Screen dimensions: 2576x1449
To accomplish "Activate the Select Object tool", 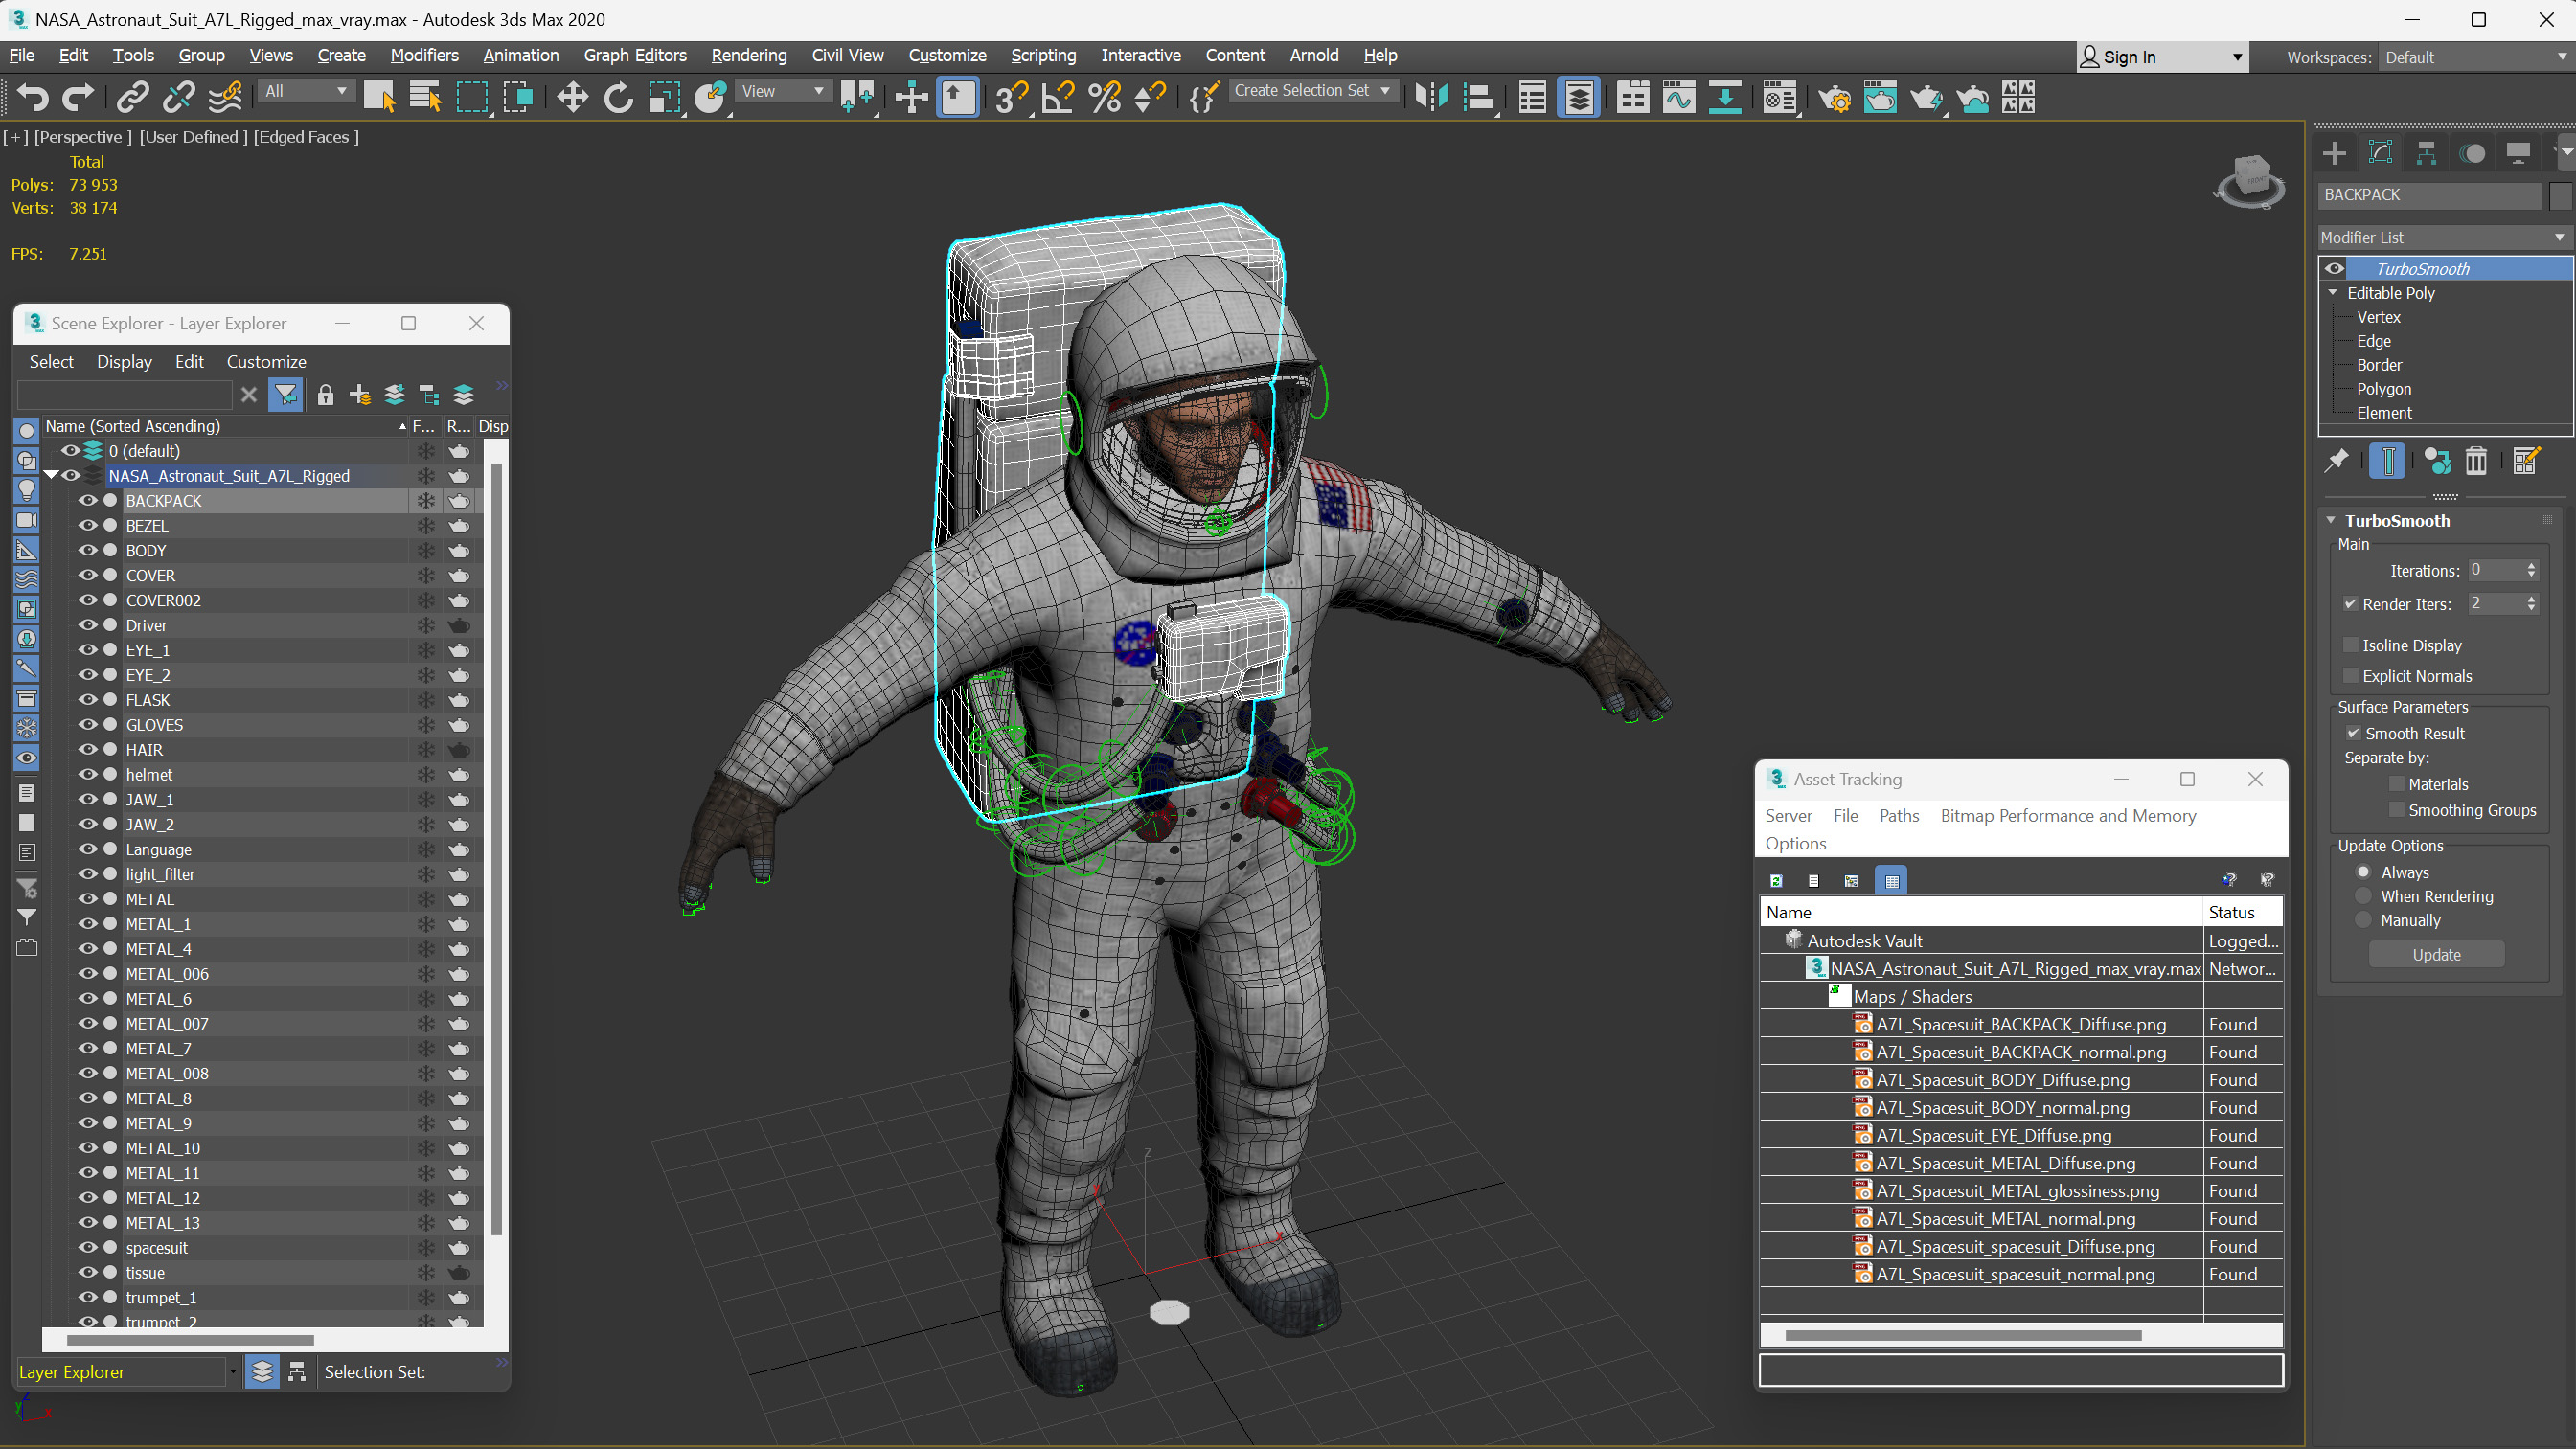I will 379,97.
